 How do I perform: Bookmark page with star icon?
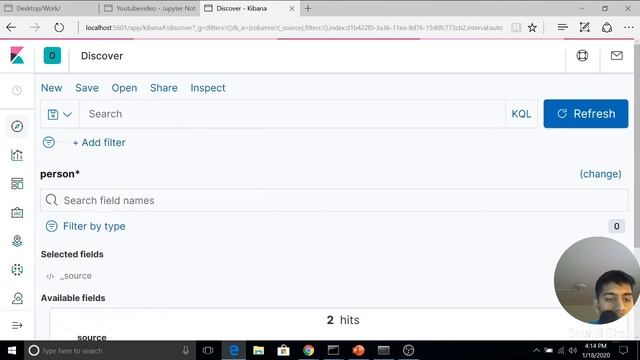[x=532, y=27]
